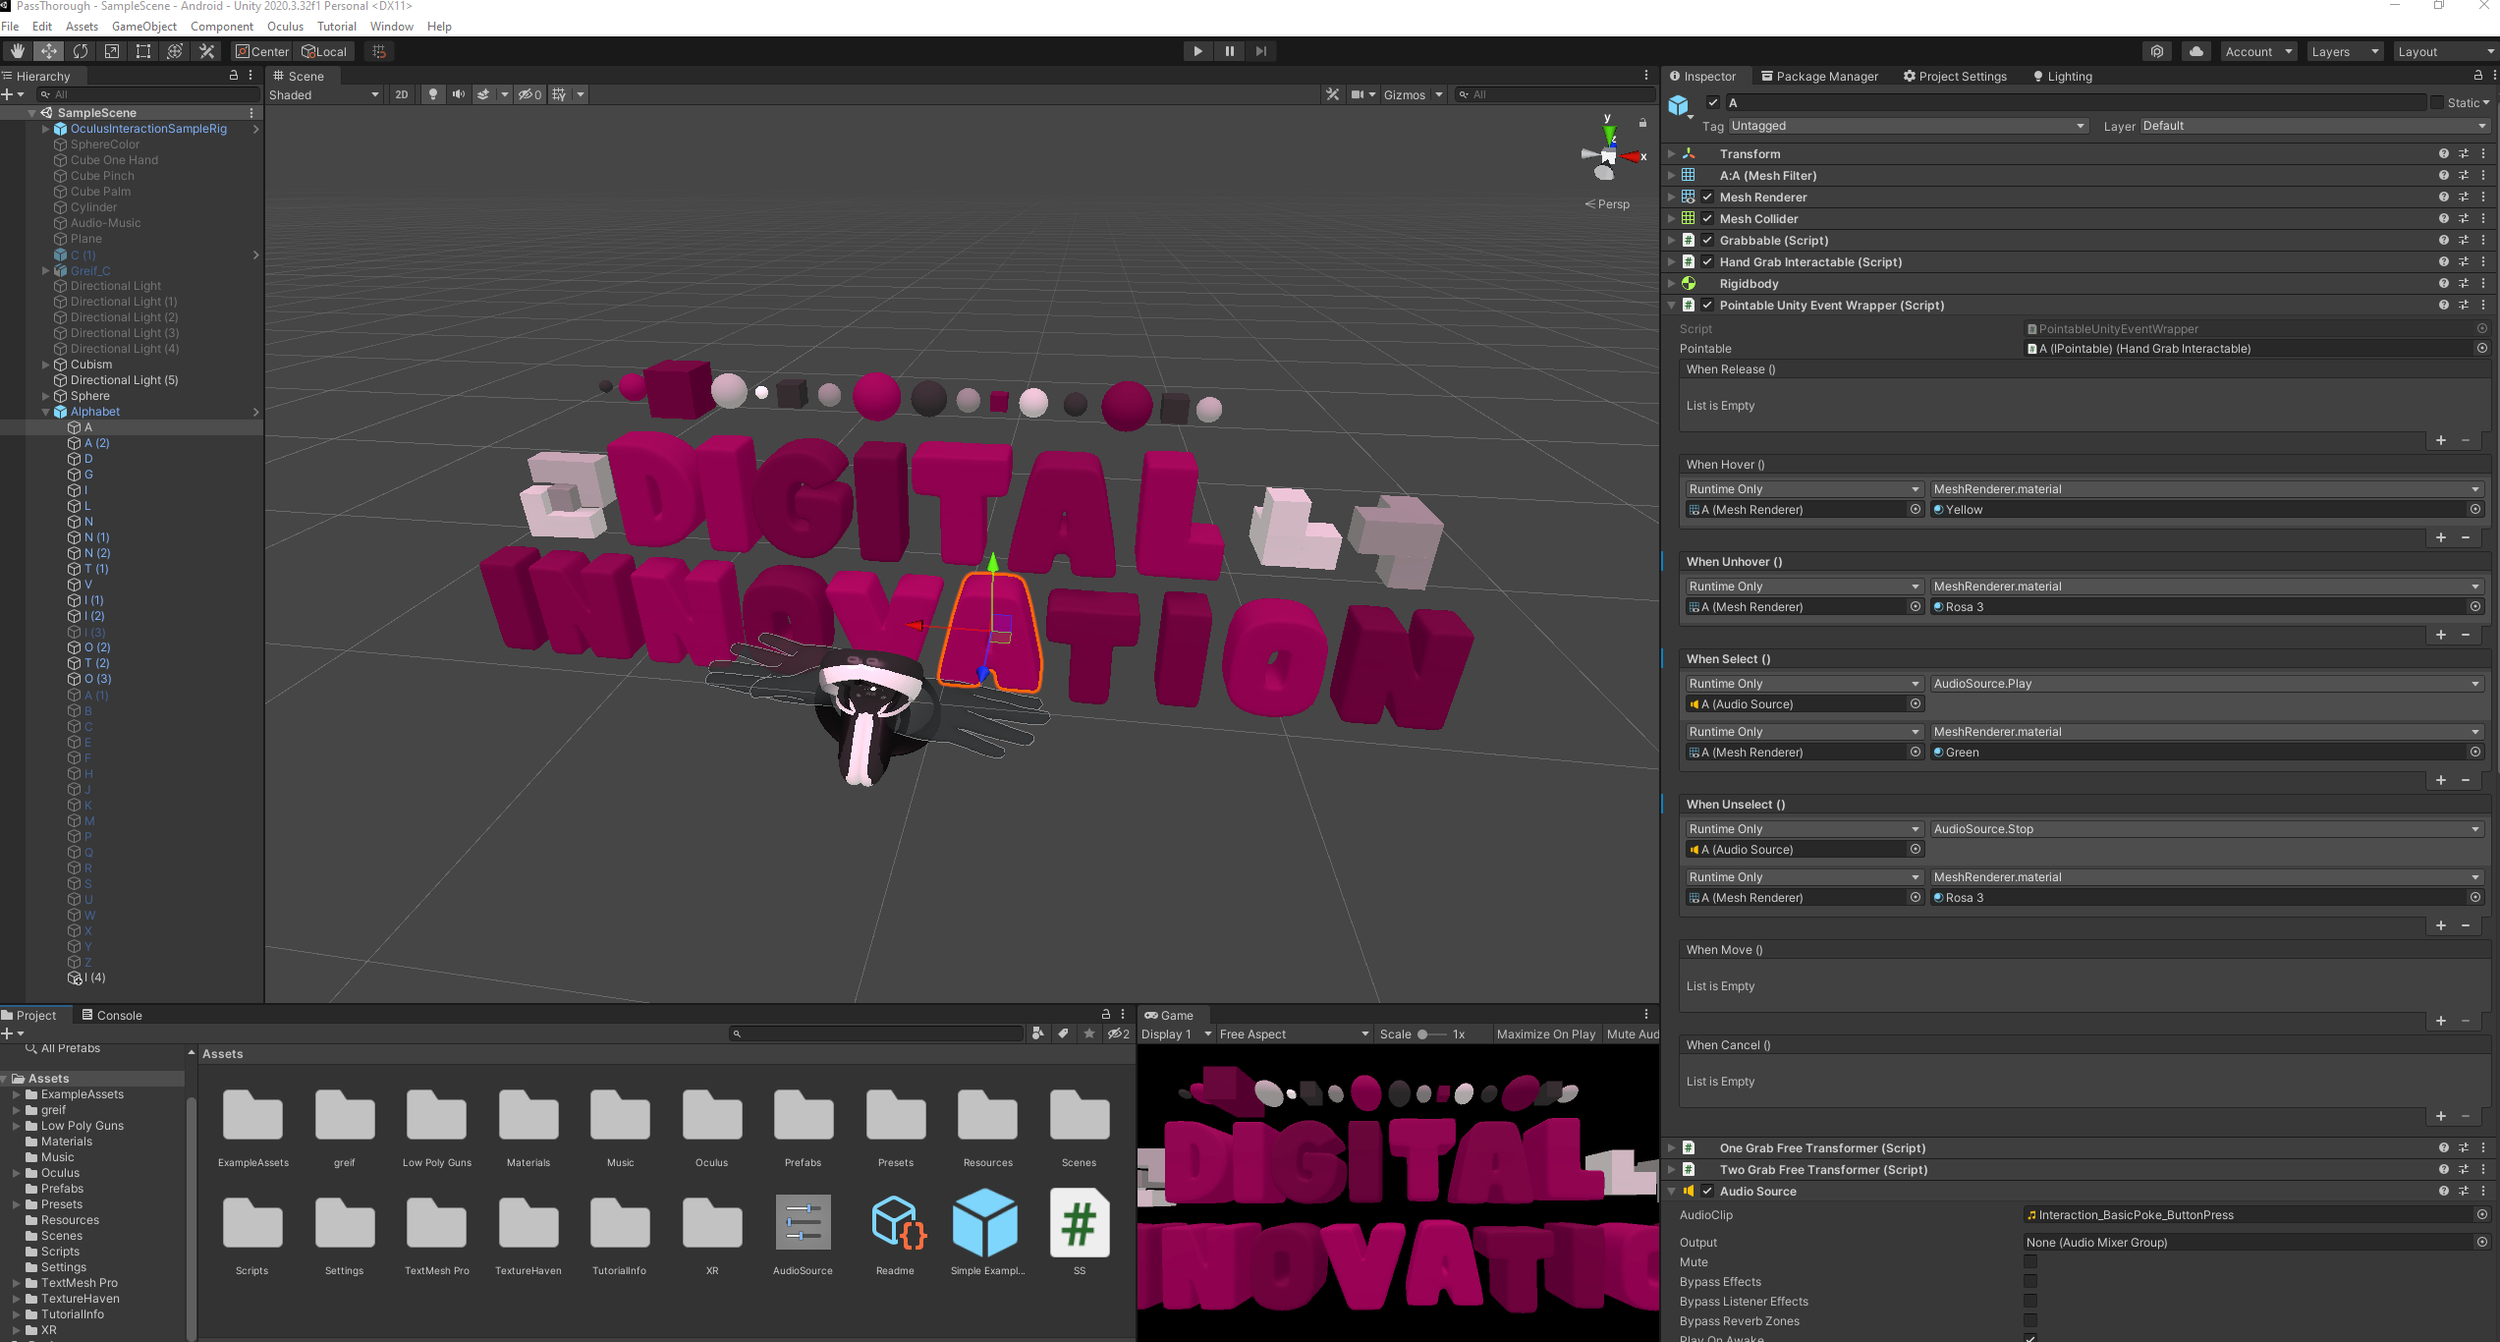The height and width of the screenshot is (1342, 2500).
Task: Toggle the Mute checkbox in Audio Source
Action: pos(2030,1262)
